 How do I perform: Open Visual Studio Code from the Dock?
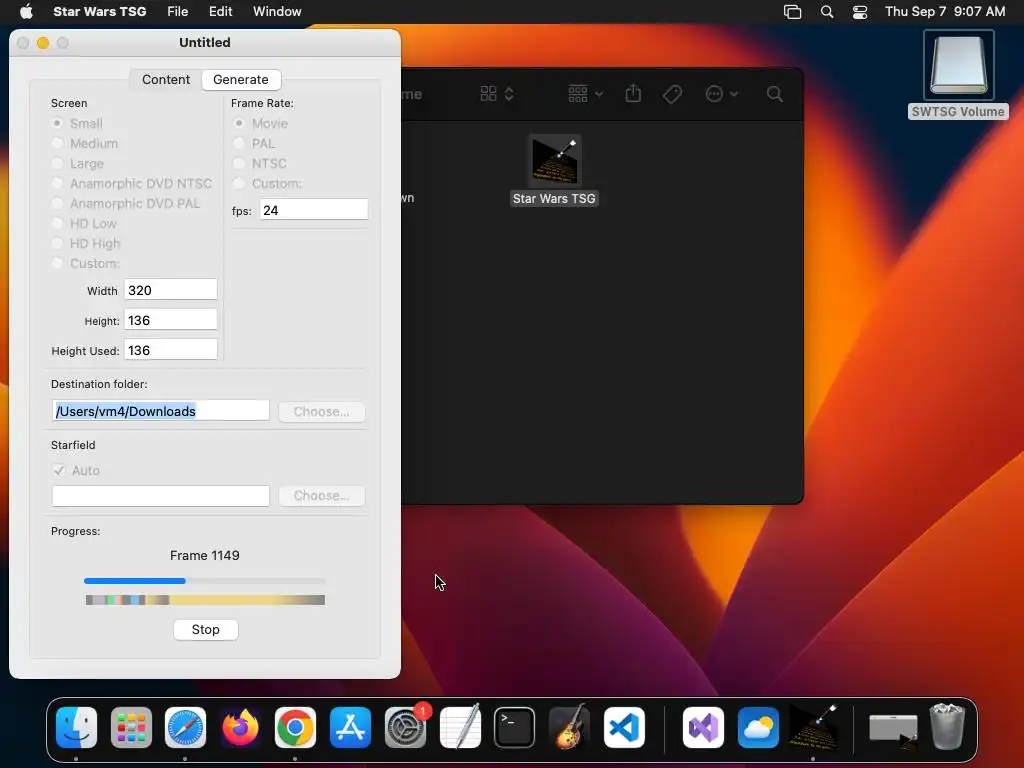pyautogui.click(x=624, y=728)
